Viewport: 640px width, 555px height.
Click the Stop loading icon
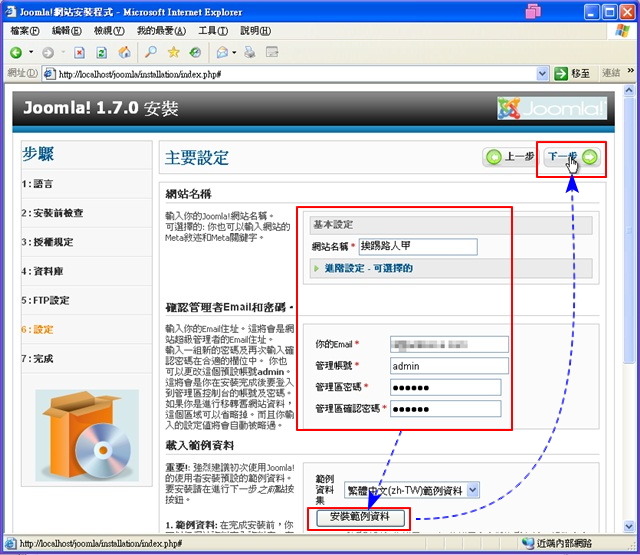coord(79,52)
